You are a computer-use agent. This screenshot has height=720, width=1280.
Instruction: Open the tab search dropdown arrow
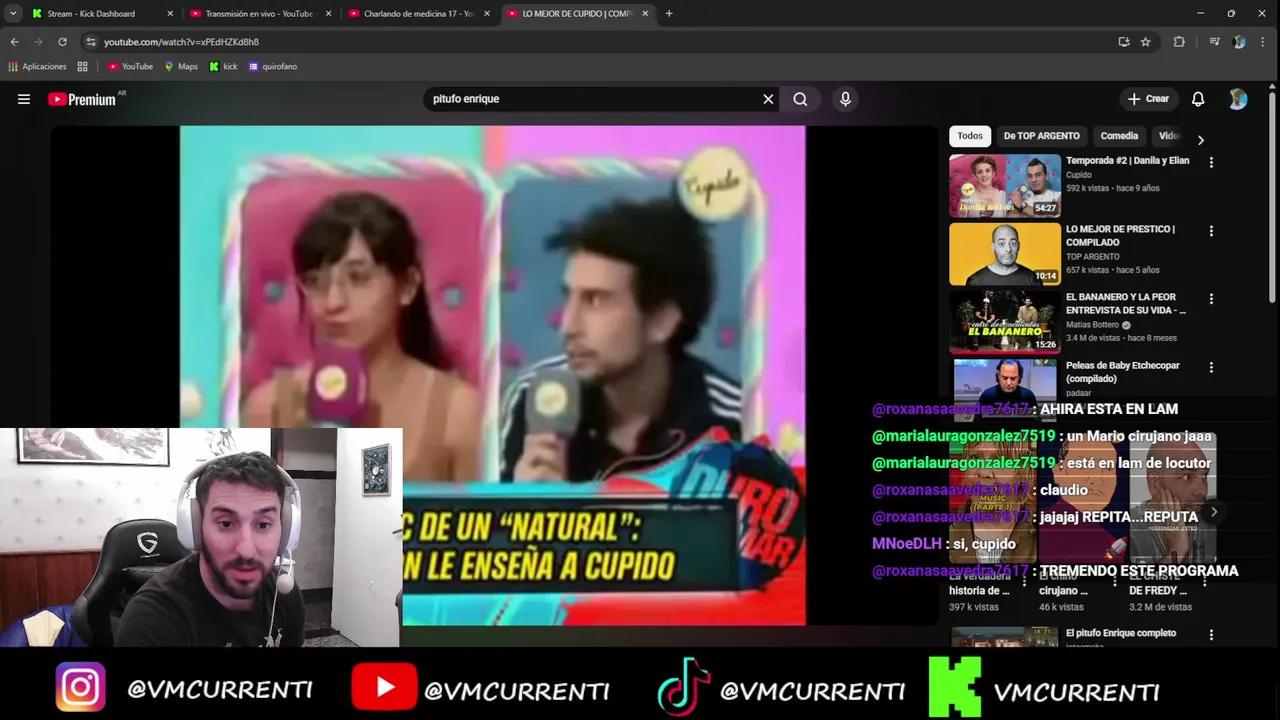(13, 14)
